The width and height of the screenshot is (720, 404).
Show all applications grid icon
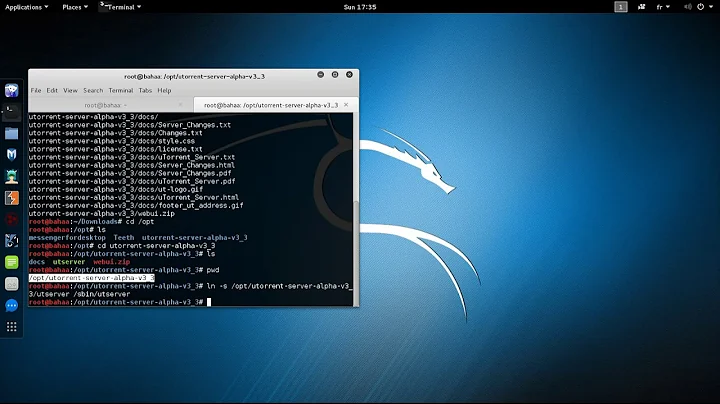pyautogui.click(x=11, y=326)
